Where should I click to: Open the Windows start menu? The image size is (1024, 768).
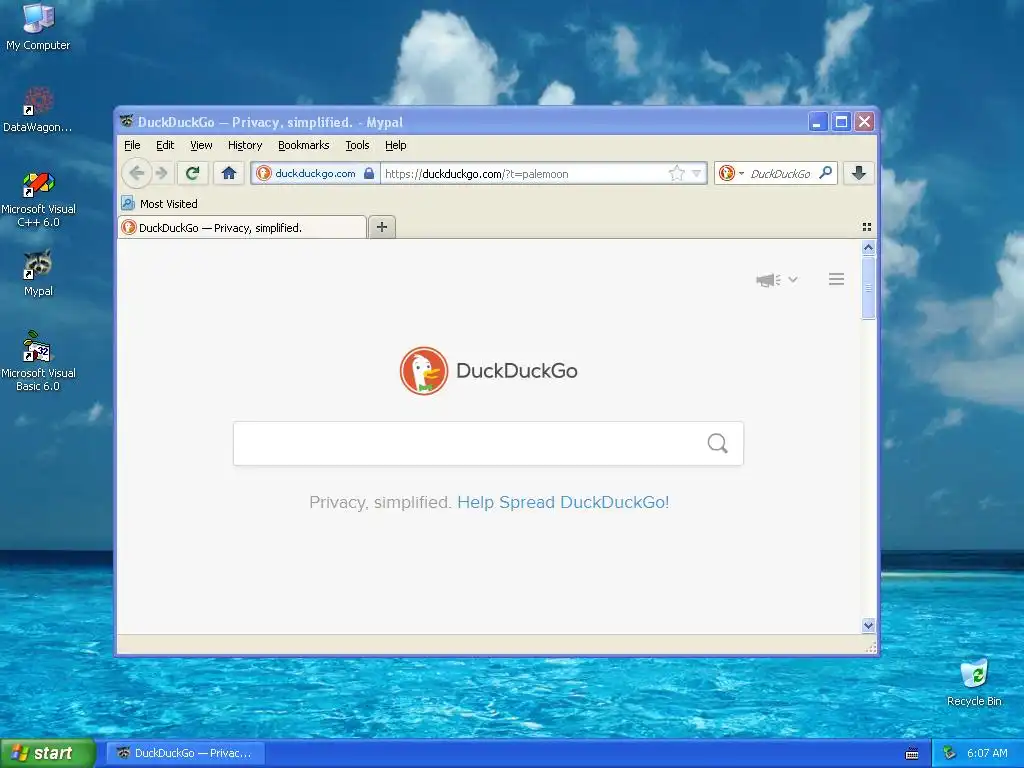tap(48, 753)
